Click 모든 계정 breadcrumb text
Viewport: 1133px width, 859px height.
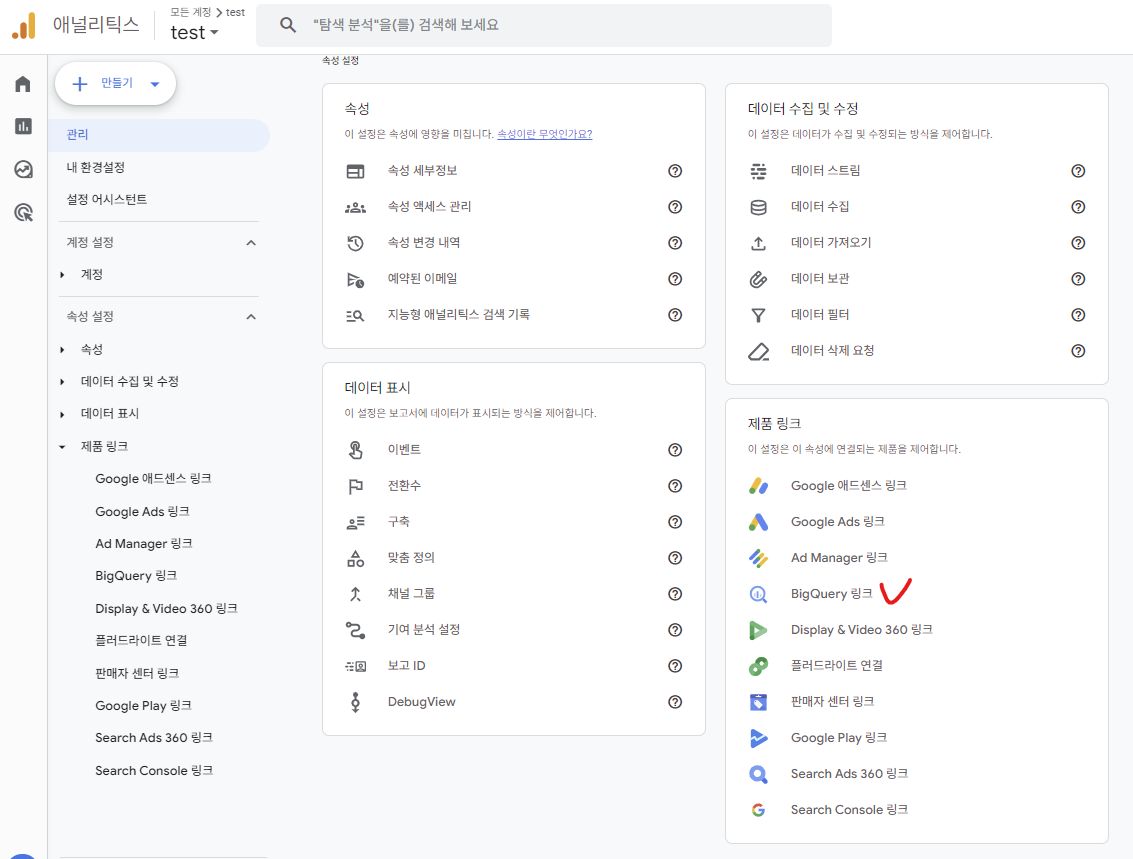pyautogui.click(x=191, y=12)
